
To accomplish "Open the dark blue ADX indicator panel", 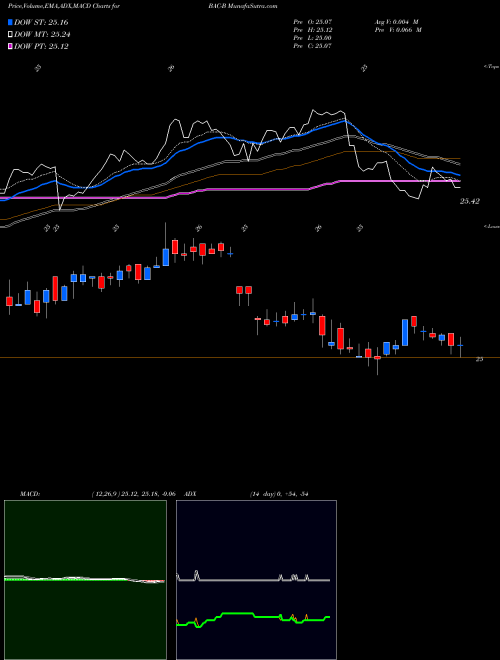I will point(256,580).
